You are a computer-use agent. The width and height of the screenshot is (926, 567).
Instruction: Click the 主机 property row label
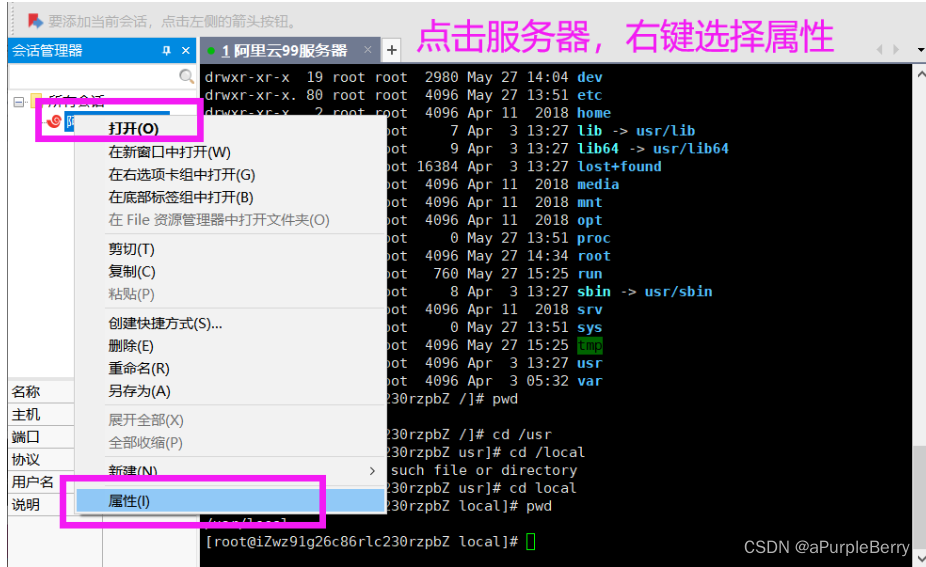coord(26,415)
